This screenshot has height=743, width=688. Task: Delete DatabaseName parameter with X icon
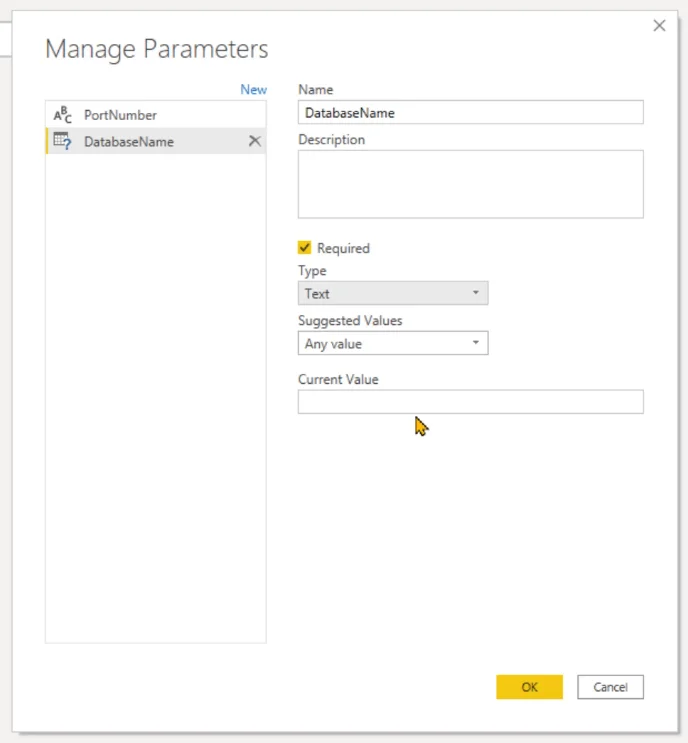click(x=255, y=141)
